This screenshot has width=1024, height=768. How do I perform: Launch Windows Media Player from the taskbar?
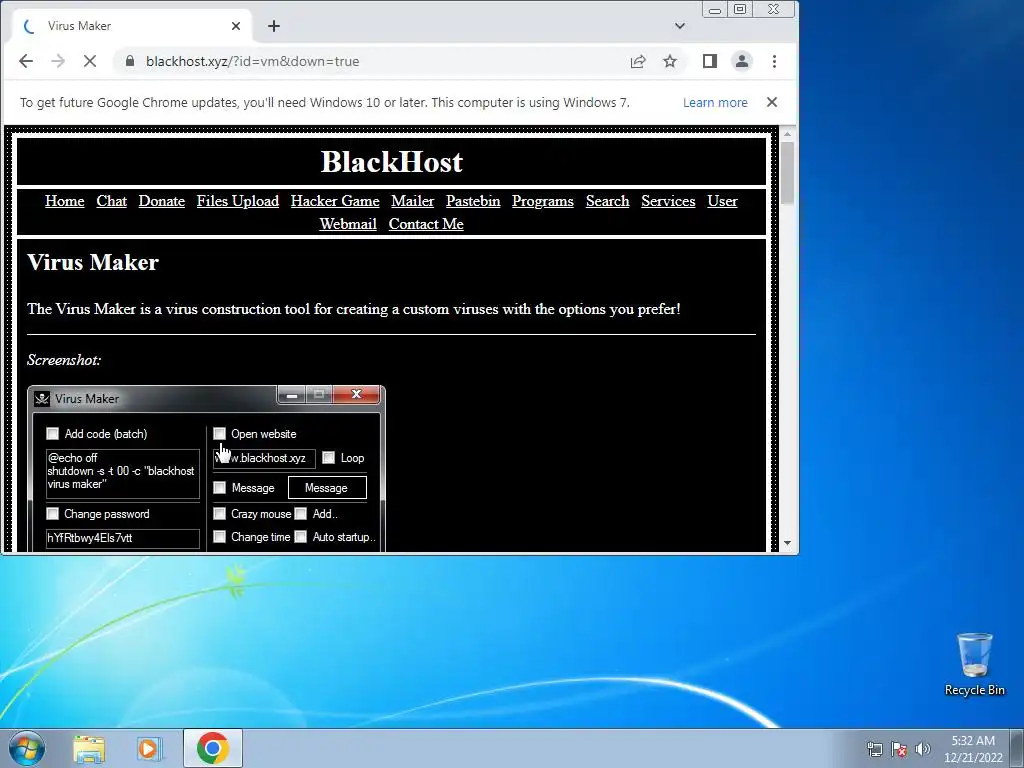pyautogui.click(x=150, y=748)
